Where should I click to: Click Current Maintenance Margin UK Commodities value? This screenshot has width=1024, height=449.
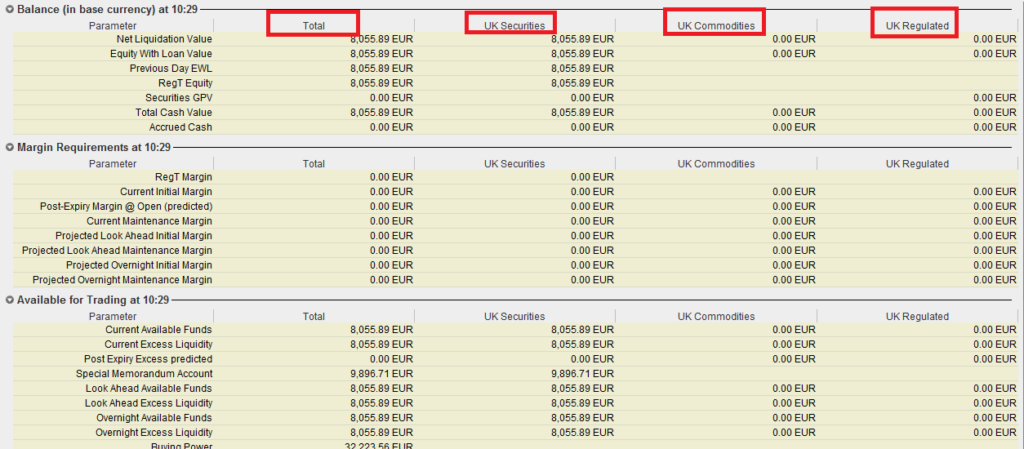(x=793, y=221)
